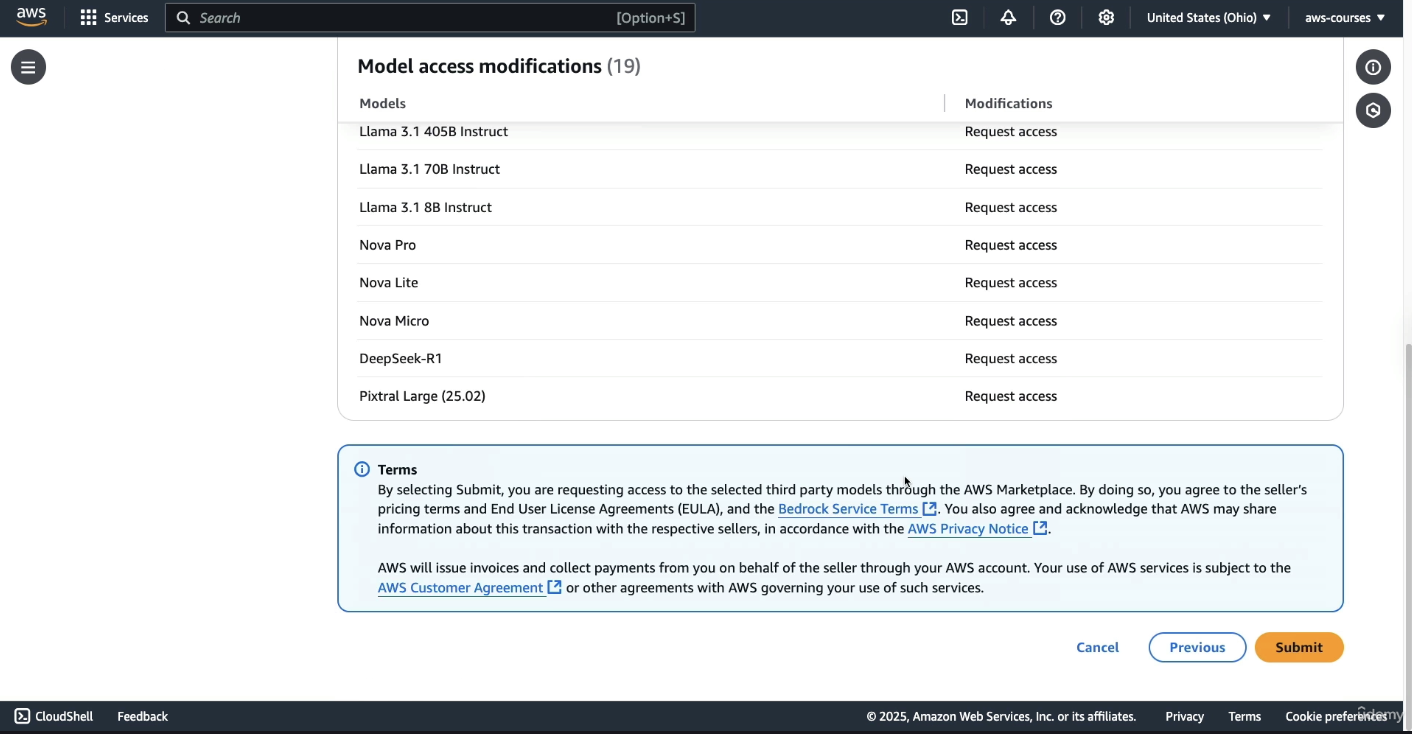Click Request access in the Pixtral Large row
1412x734 pixels.
tap(1010, 396)
